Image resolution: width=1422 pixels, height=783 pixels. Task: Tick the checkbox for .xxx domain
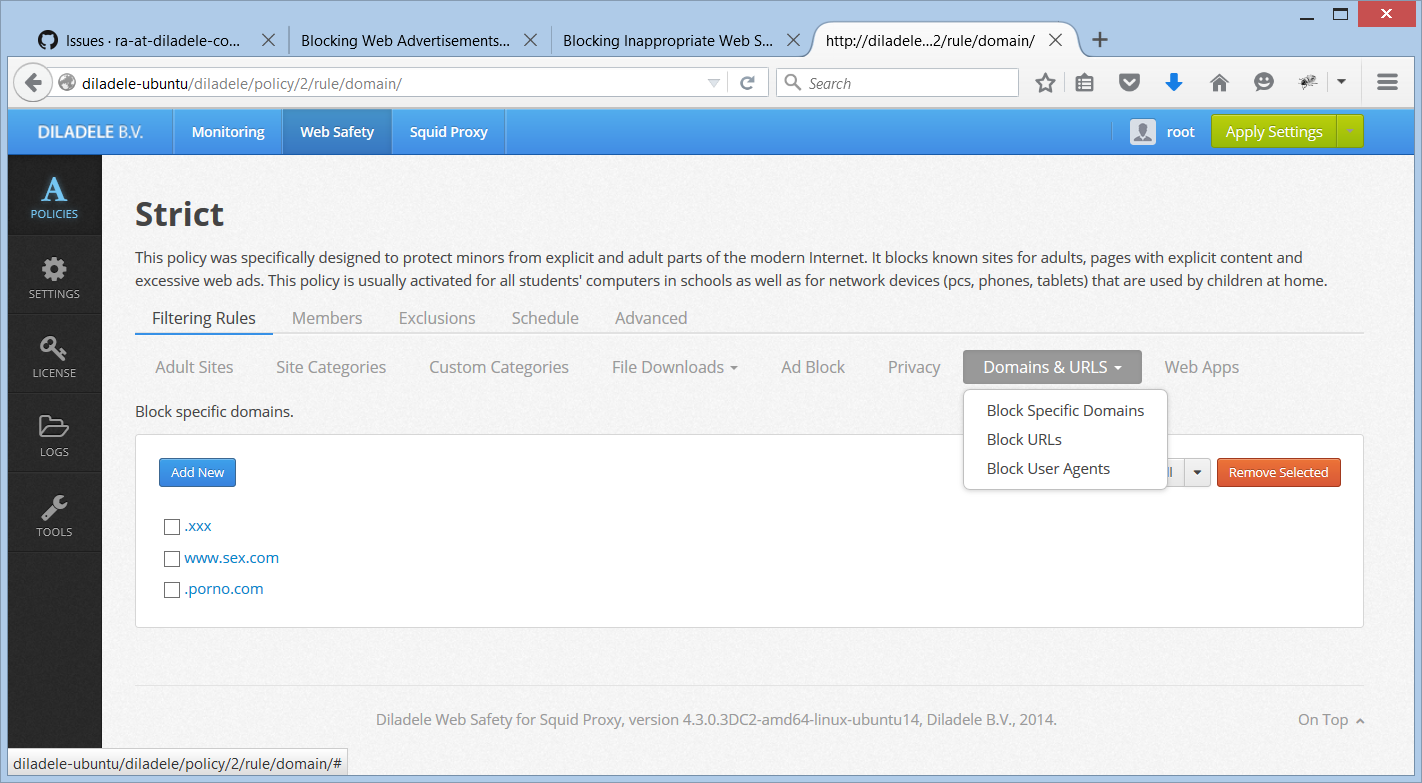click(172, 527)
